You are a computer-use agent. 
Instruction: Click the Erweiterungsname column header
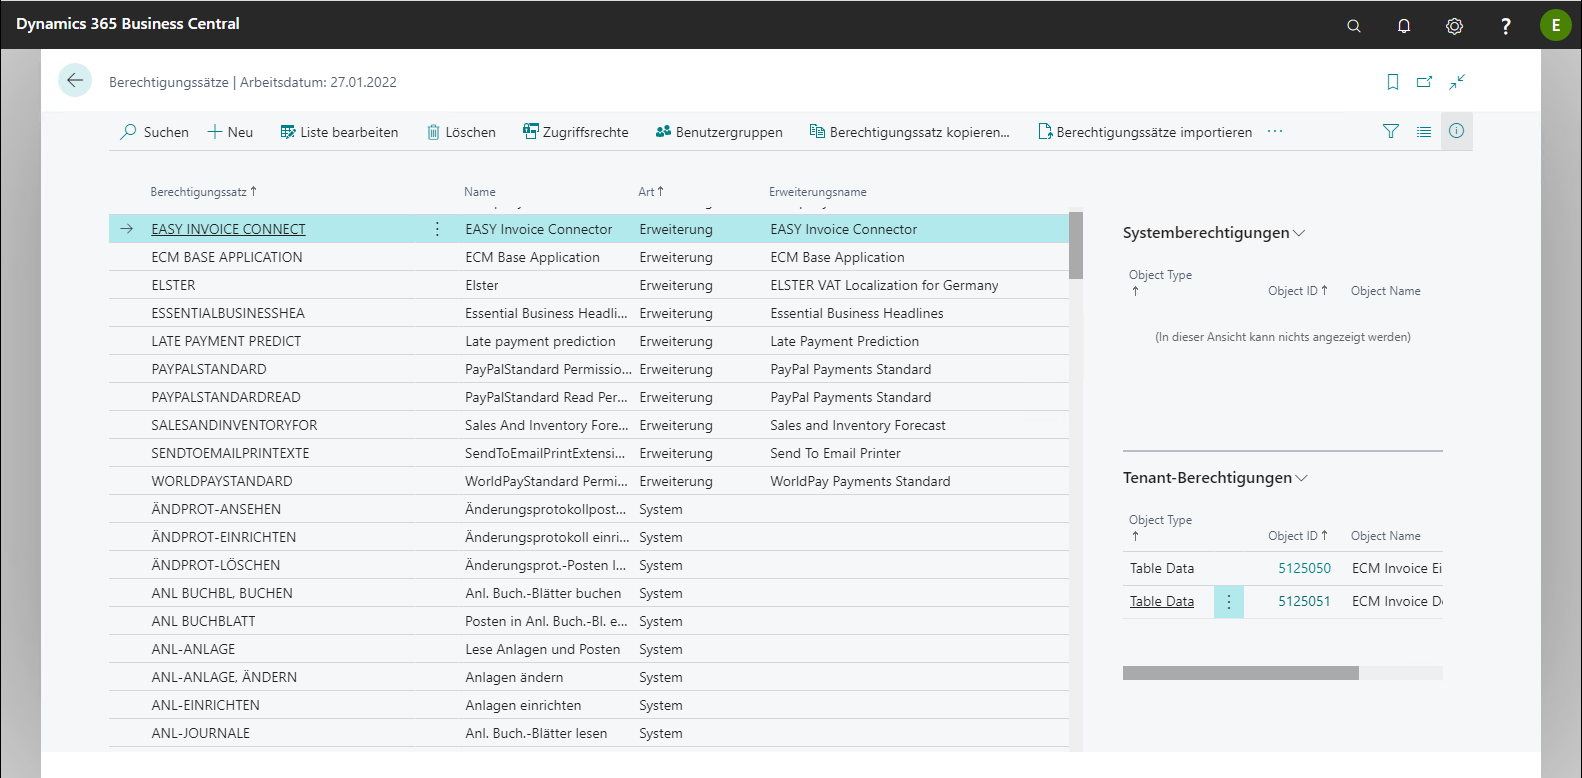click(818, 191)
